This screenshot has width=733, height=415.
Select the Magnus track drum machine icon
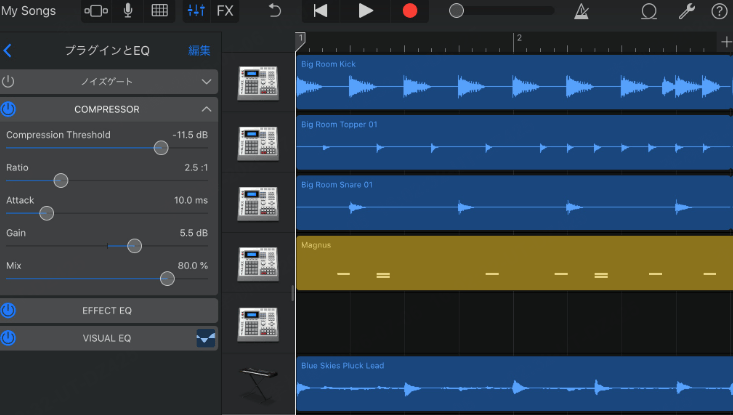click(258, 264)
